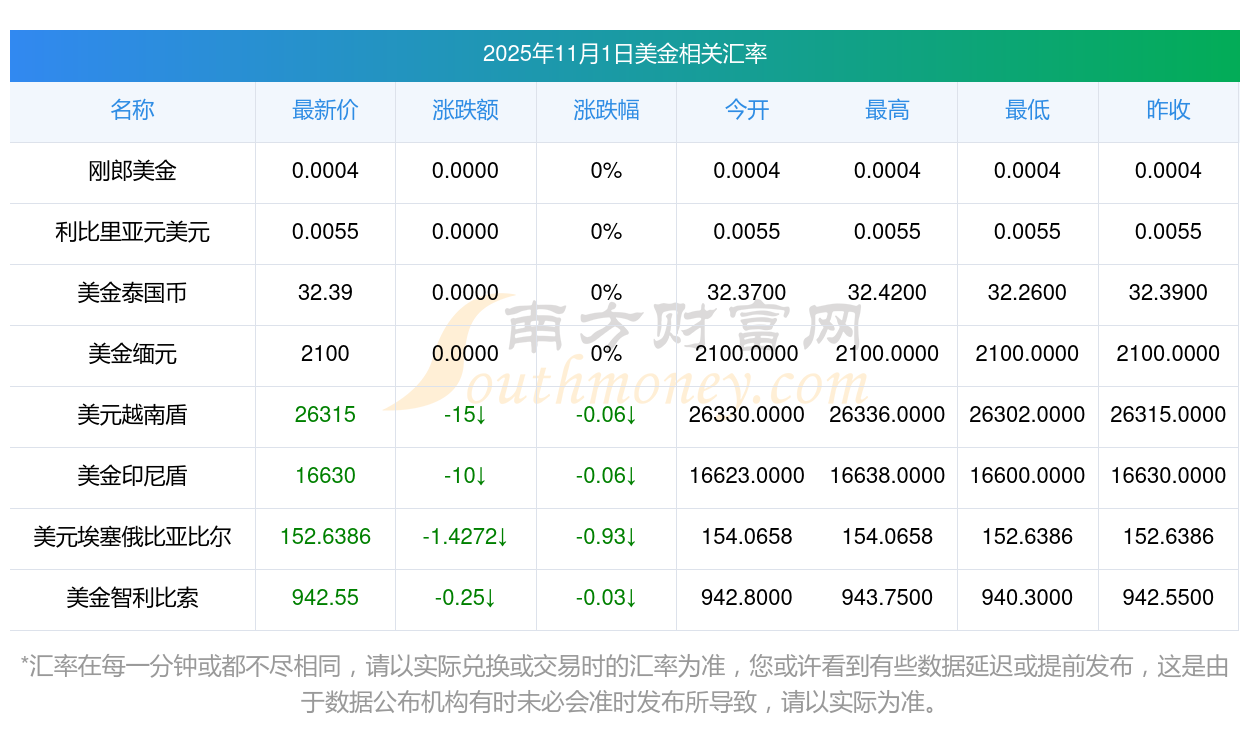
Task: Click latest price 0.0055 for 利比里亚元美元
Action: tap(325, 232)
